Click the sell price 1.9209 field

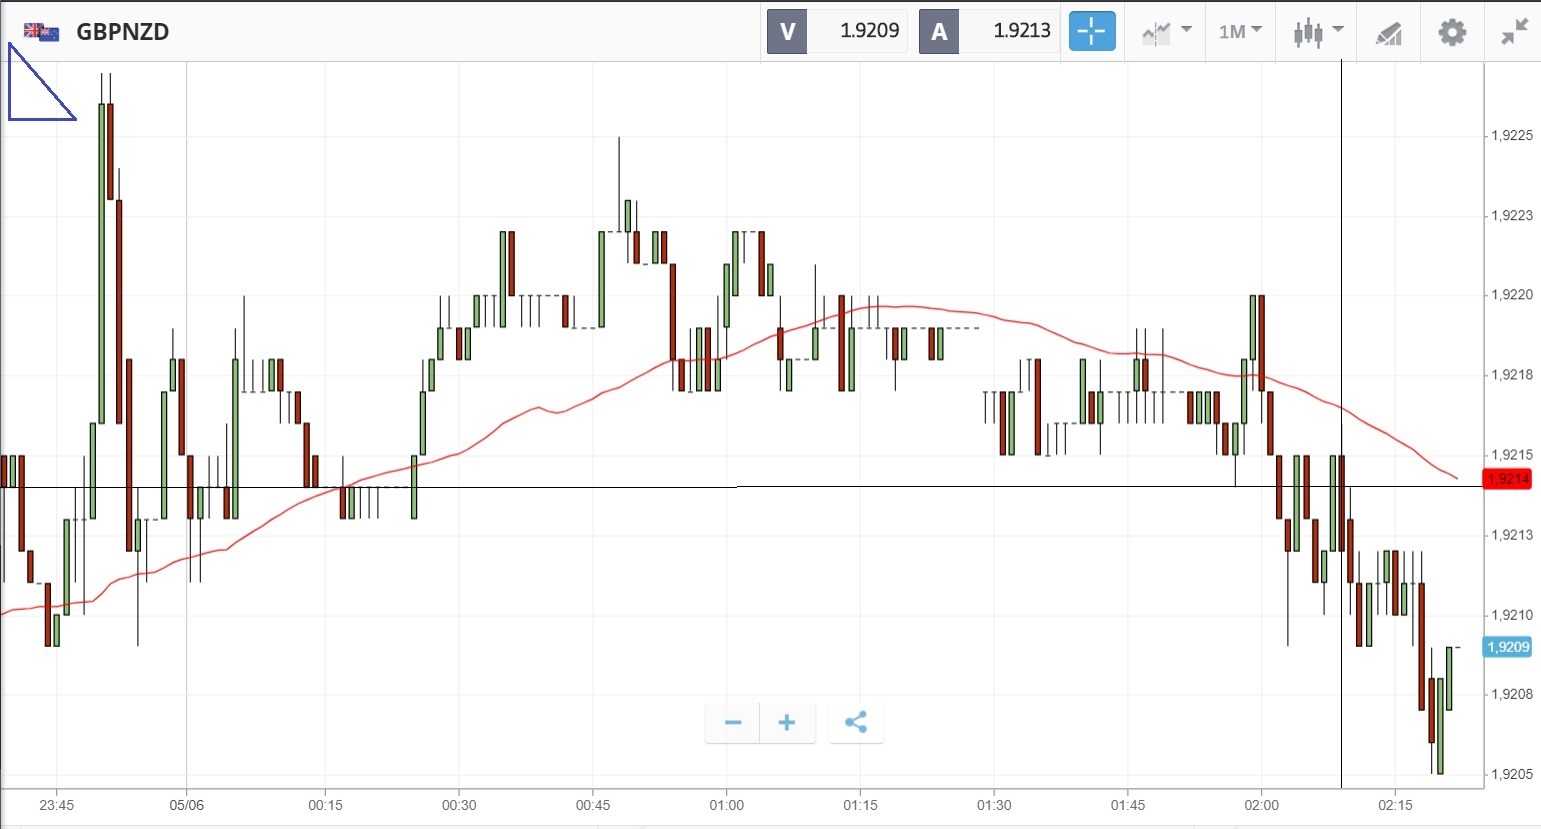[857, 31]
